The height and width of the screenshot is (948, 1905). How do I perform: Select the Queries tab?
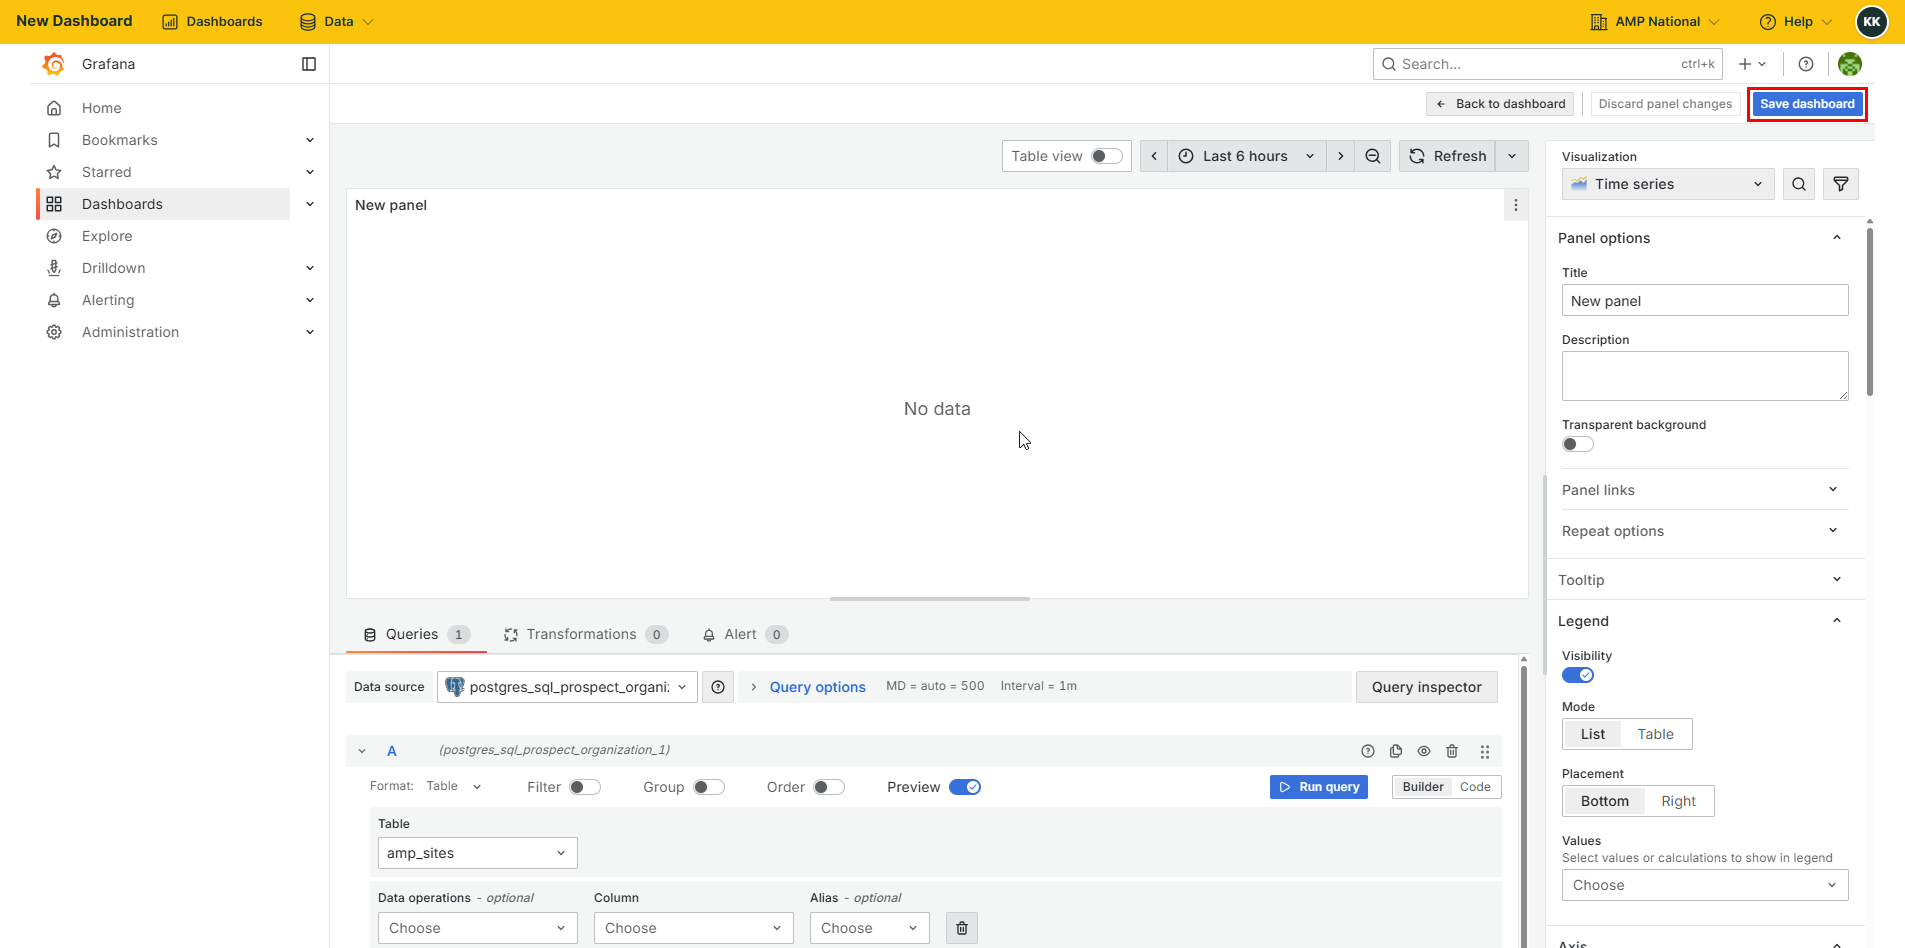click(x=416, y=634)
